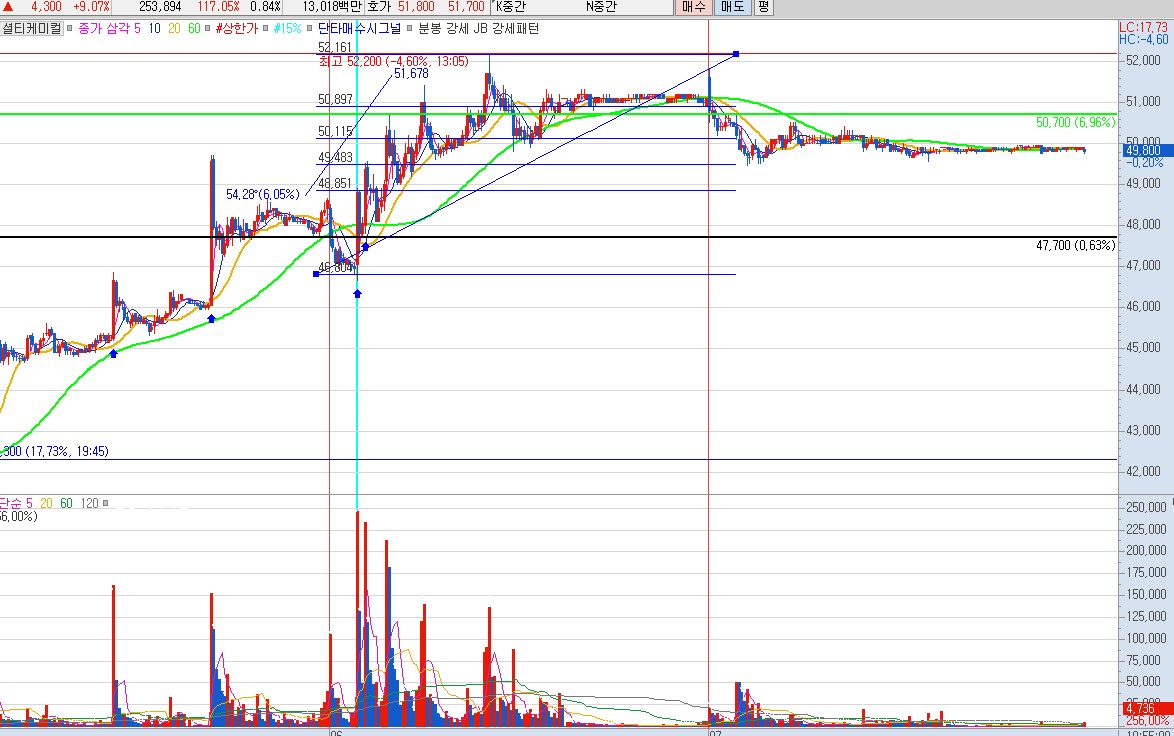Click the 매수 buy button

coord(693,7)
